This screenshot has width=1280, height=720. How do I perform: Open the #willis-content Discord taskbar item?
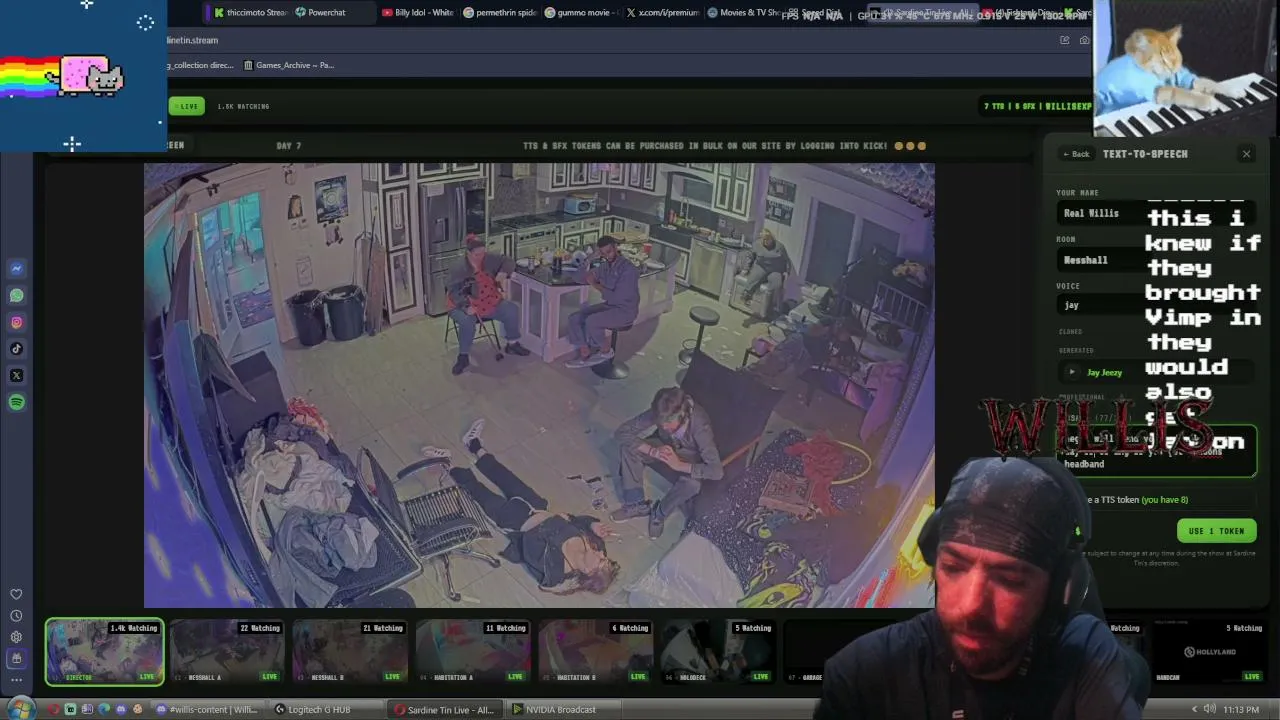click(x=208, y=710)
